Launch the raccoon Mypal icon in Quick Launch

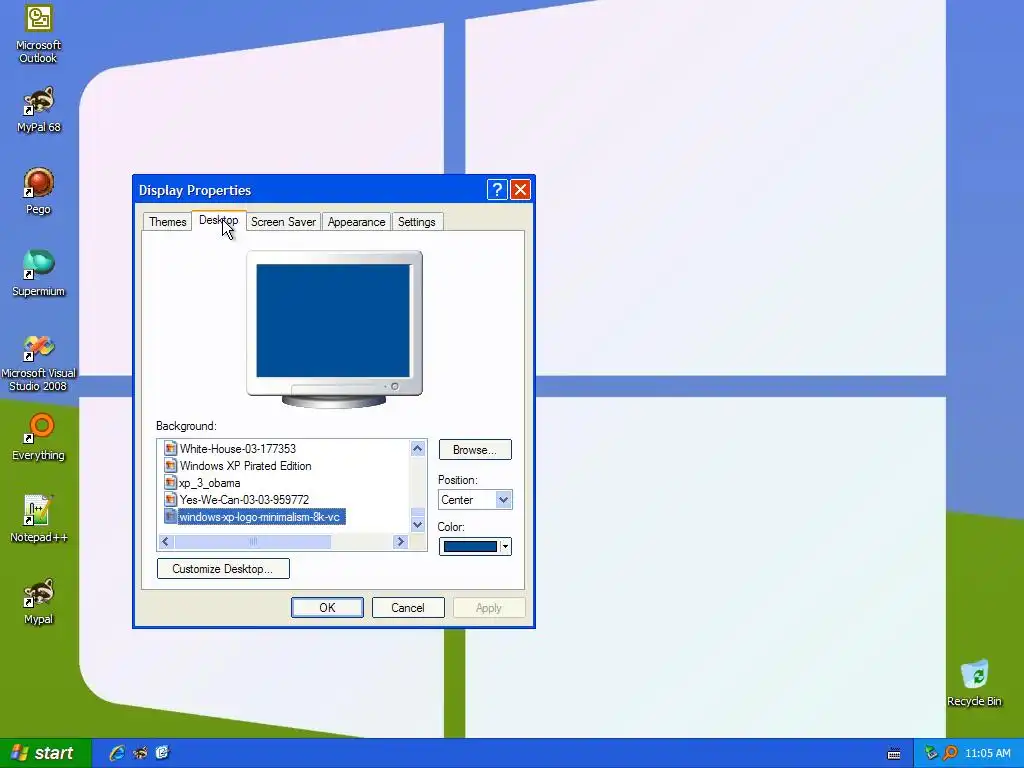coord(140,753)
